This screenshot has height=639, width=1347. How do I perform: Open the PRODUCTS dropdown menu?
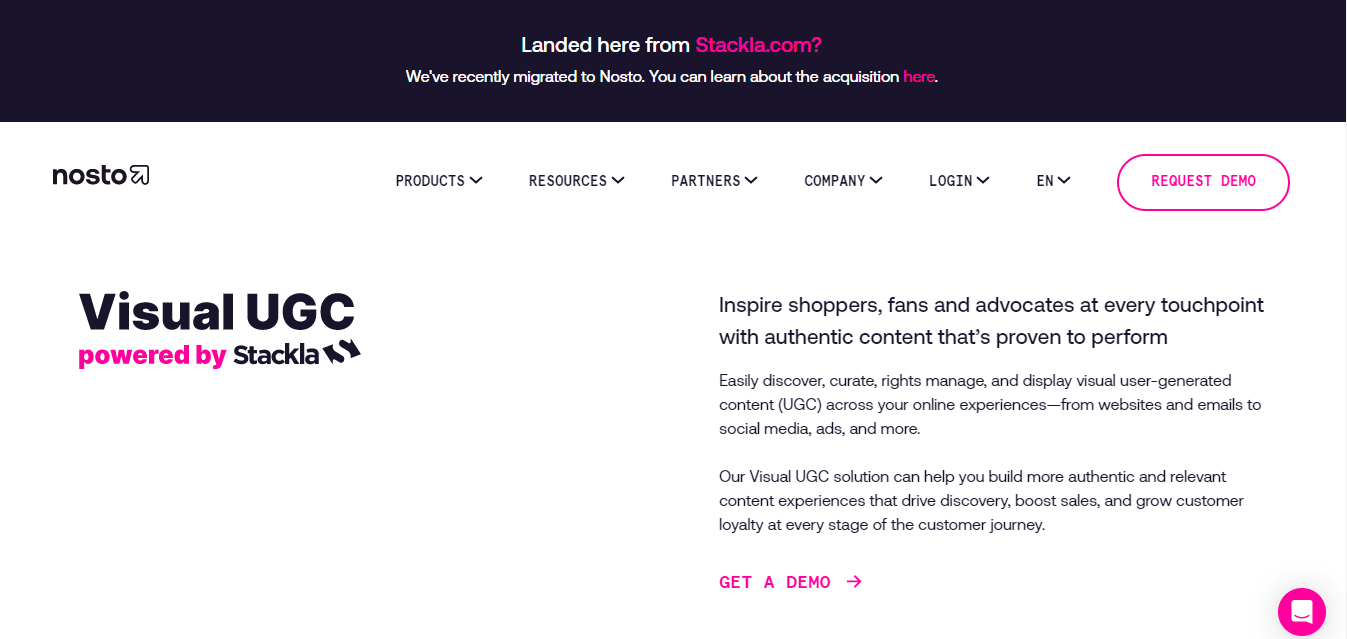click(431, 181)
